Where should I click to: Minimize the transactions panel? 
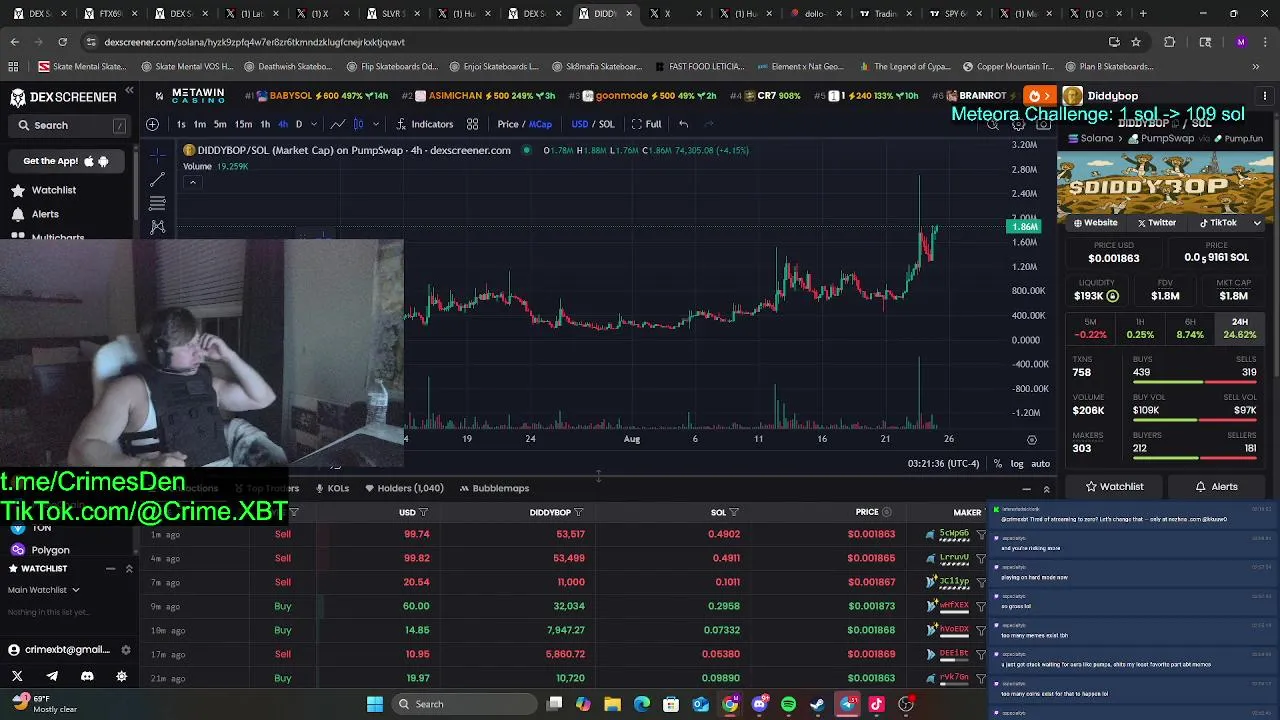1026,489
